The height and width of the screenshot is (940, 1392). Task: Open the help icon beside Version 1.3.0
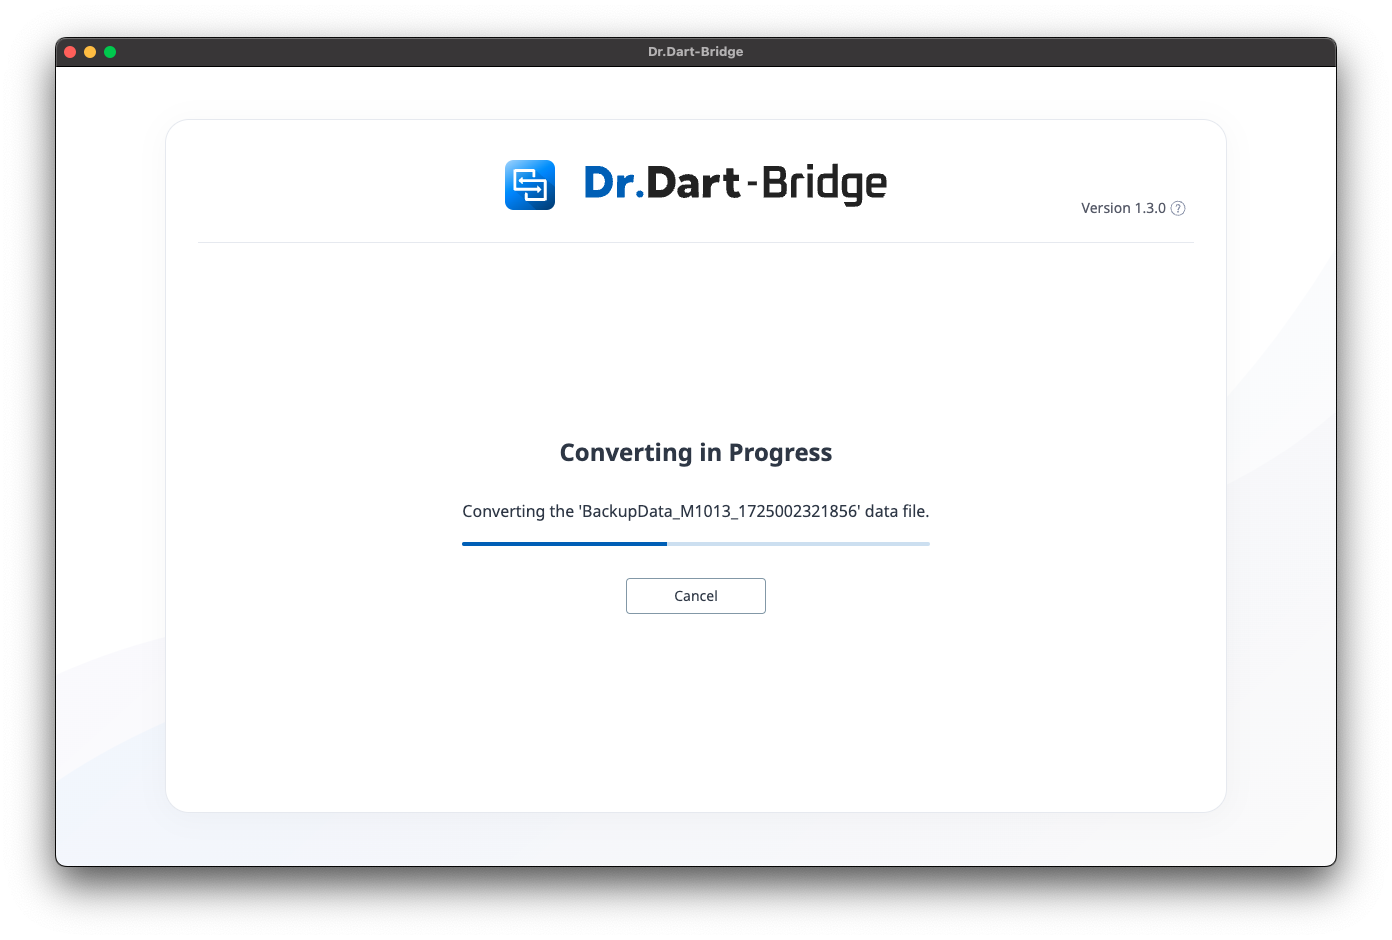click(1178, 208)
